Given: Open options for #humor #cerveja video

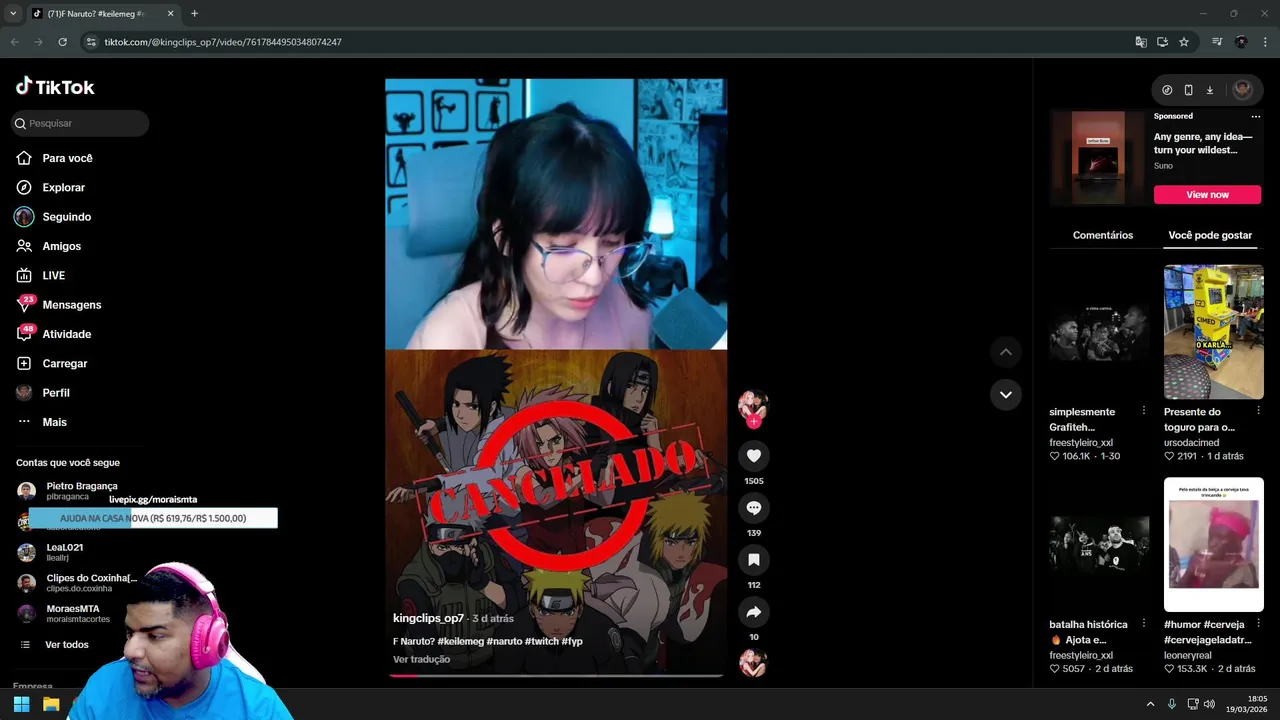Looking at the screenshot, I should coord(1258,624).
